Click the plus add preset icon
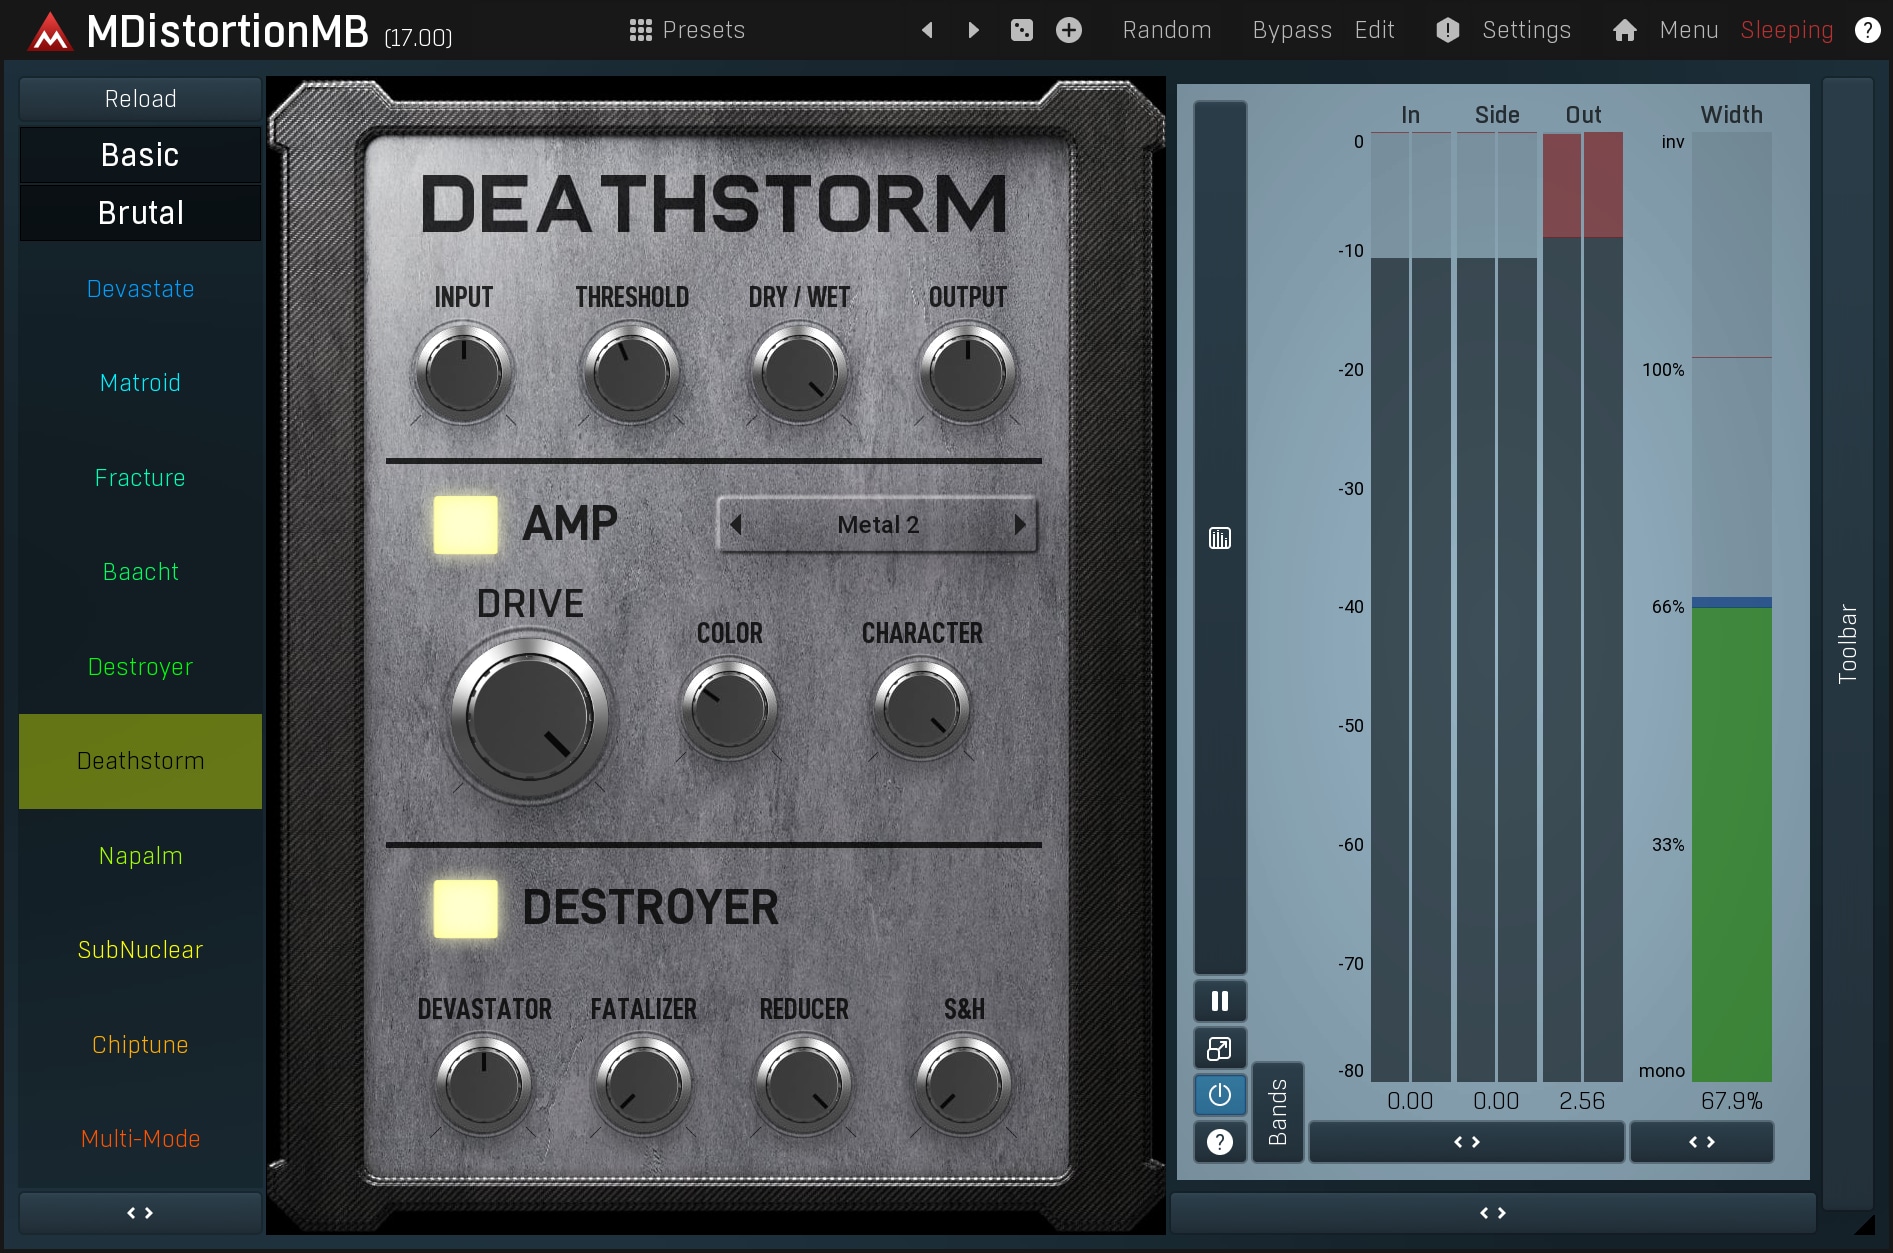The width and height of the screenshot is (1893, 1253). pyautogui.click(x=1068, y=30)
